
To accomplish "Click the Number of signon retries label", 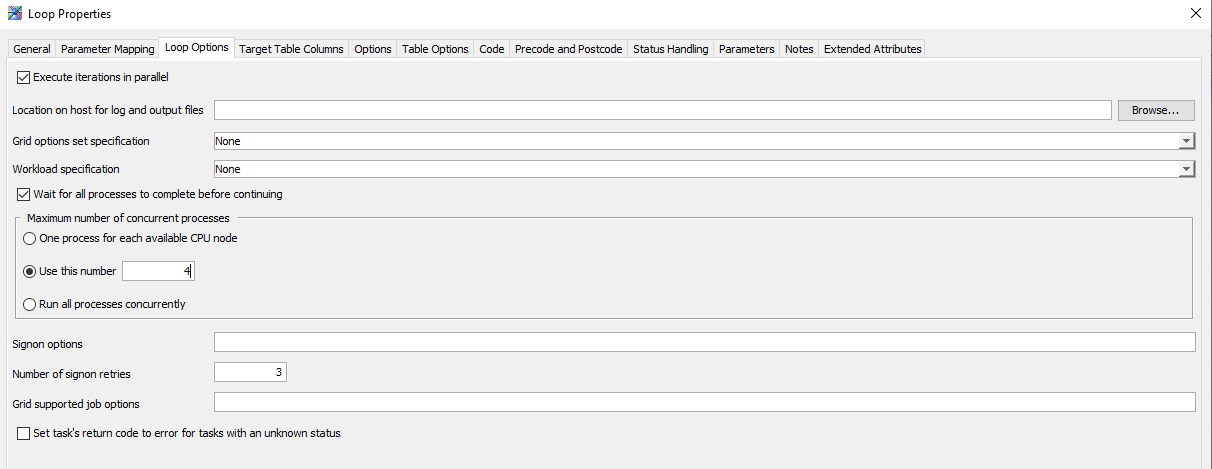I will (71, 374).
